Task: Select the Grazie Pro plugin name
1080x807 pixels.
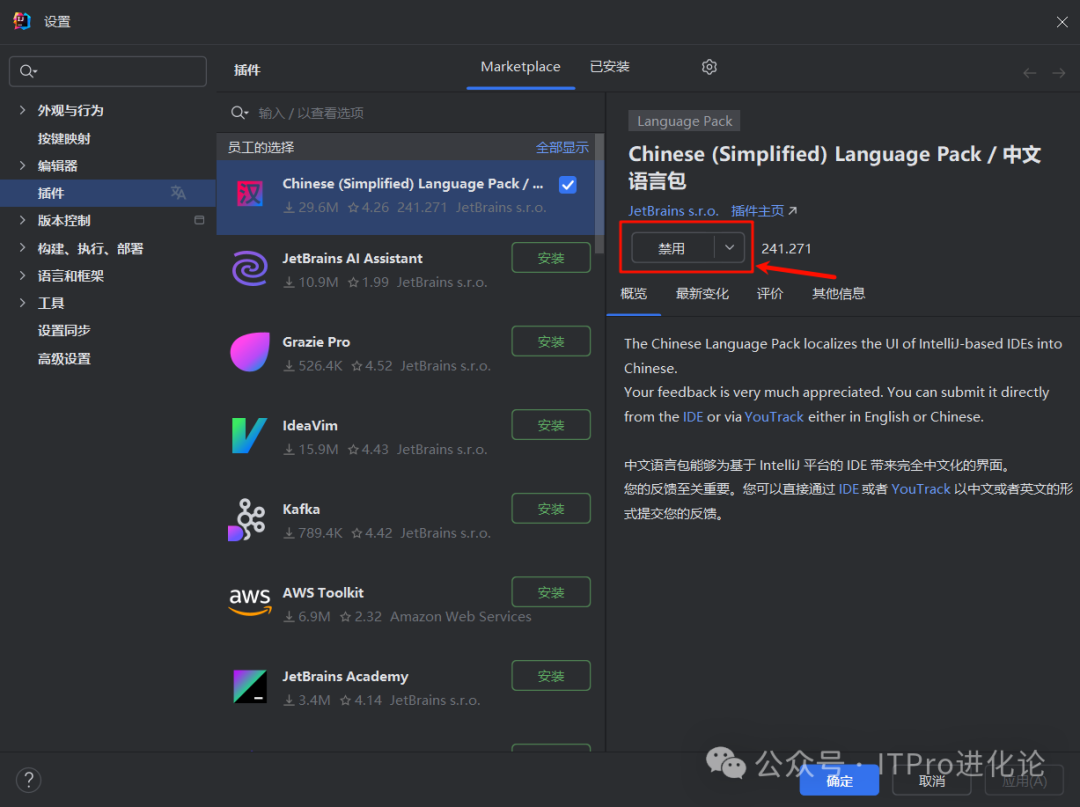Action: click(x=316, y=342)
